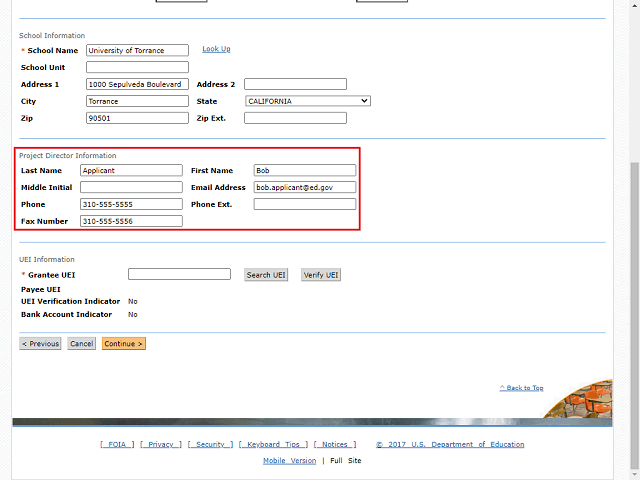Click the Address 2 field

(x=296, y=84)
